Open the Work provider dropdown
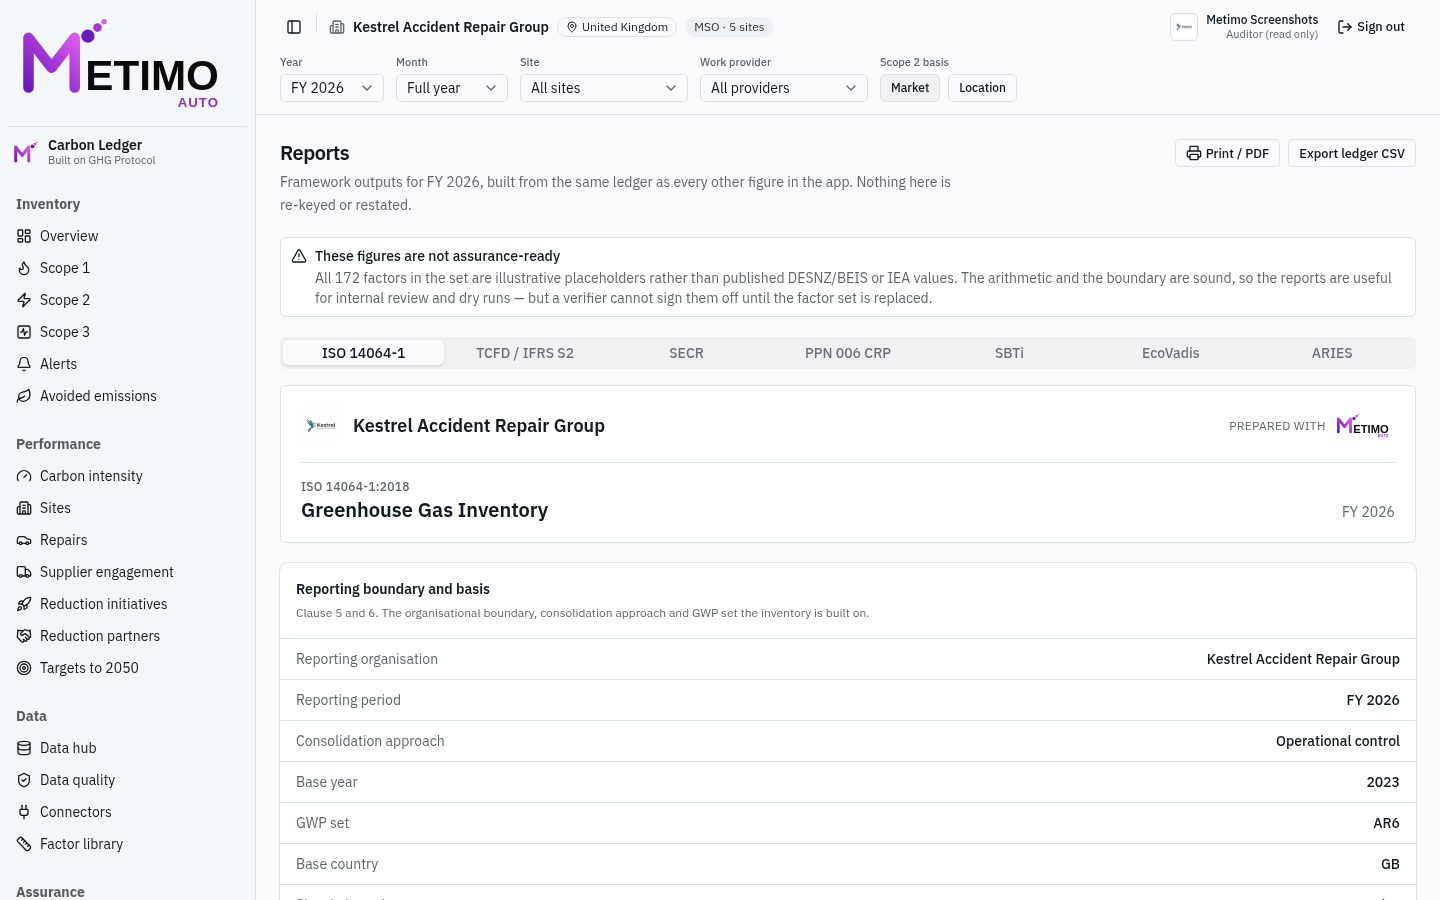Viewport: 1440px width, 900px height. [784, 88]
